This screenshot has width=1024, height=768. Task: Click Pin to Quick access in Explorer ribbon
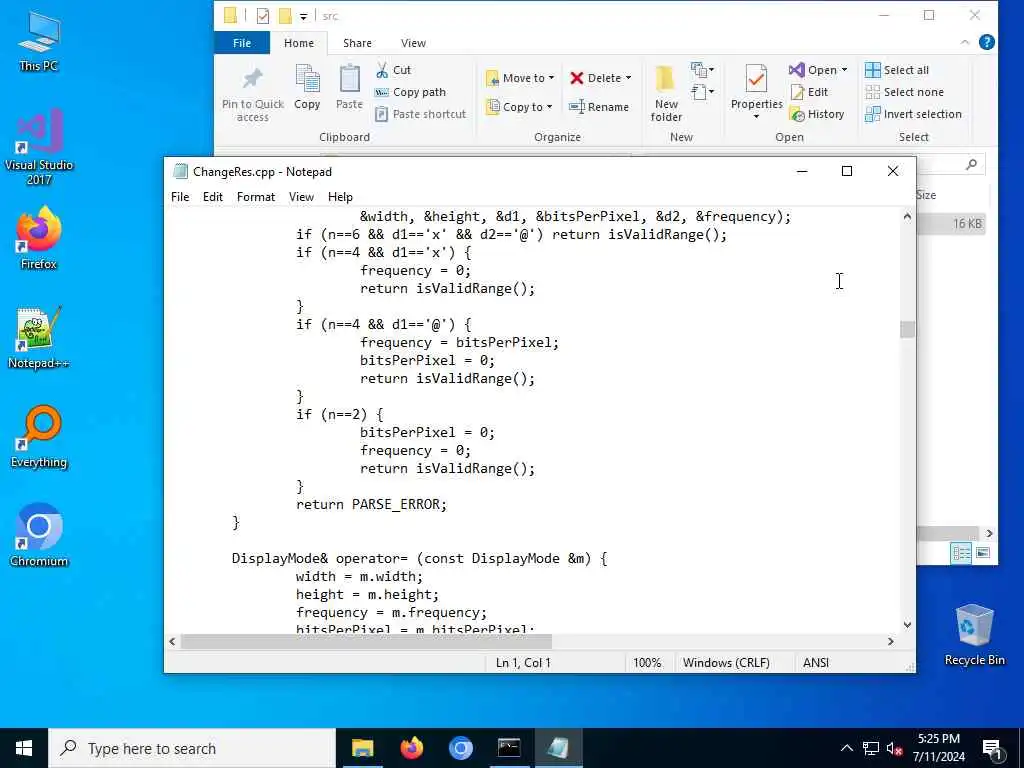point(253,93)
